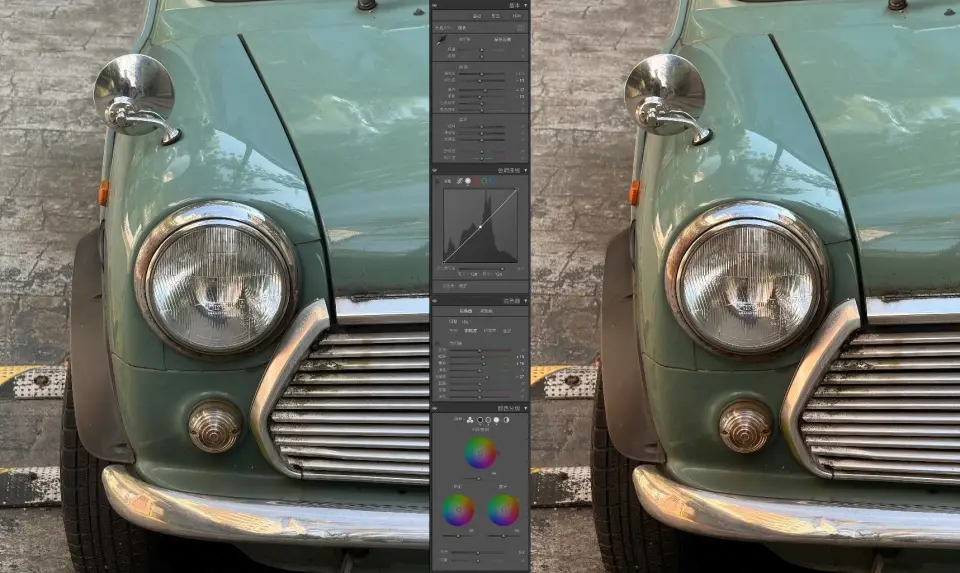Pick the white balance eyedropper tool
The image size is (960, 573).
pyautogui.click(x=438, y=39)
